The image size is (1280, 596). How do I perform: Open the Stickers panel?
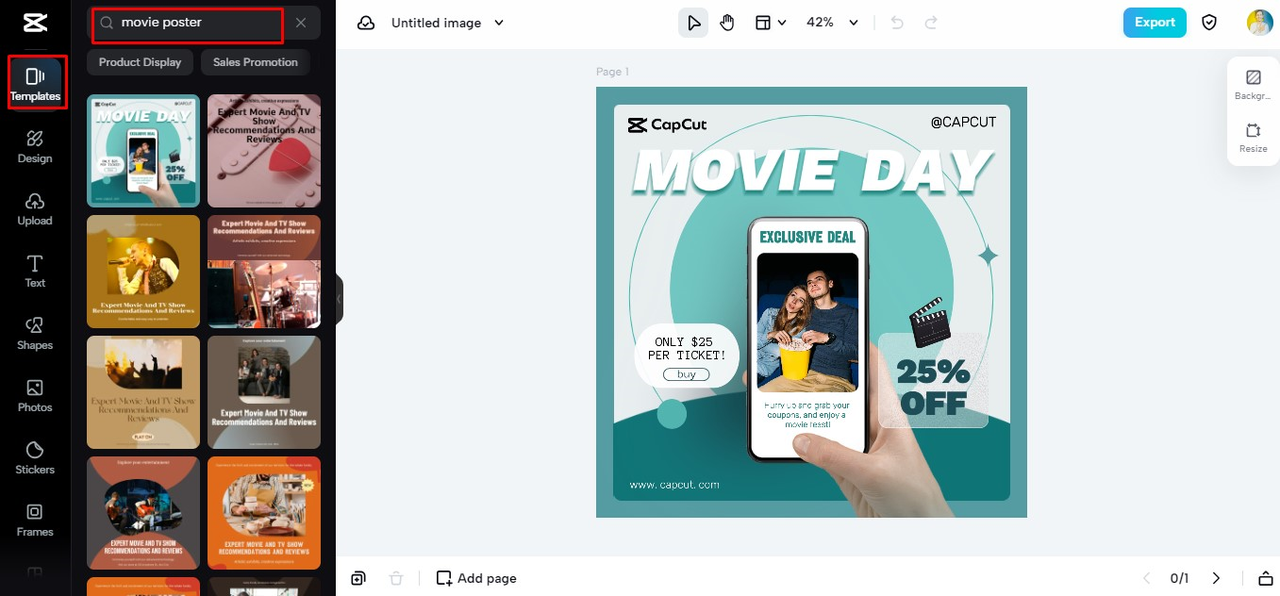click(x=35, y=457)
